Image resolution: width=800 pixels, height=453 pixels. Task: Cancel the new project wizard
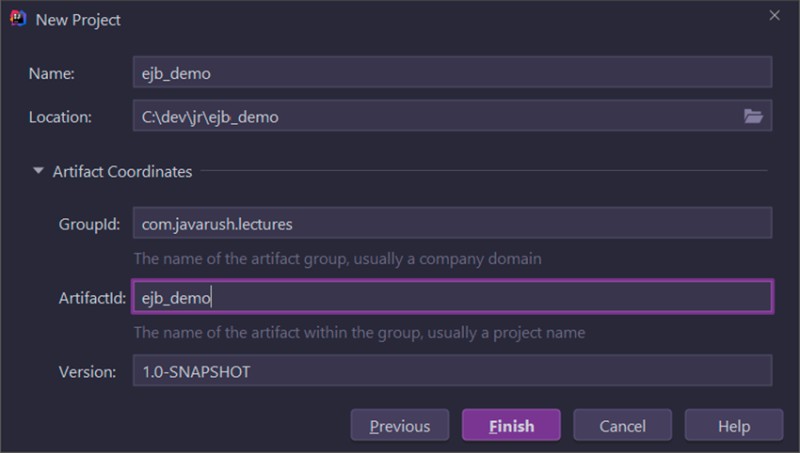[x=622, y=425]
